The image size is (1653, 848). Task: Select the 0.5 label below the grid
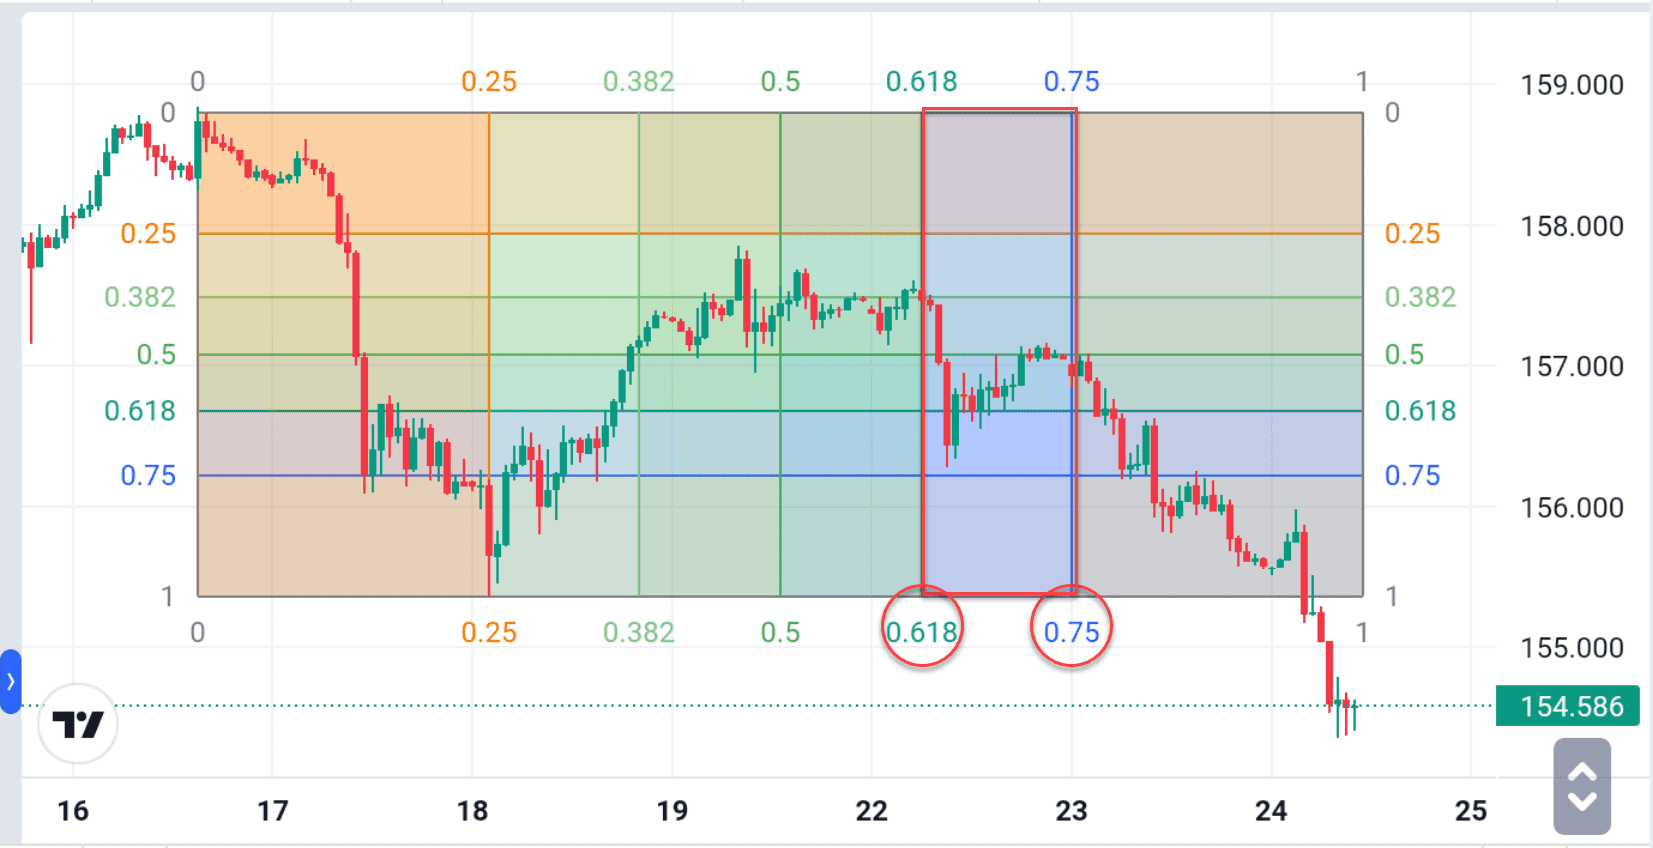point(780,632)
